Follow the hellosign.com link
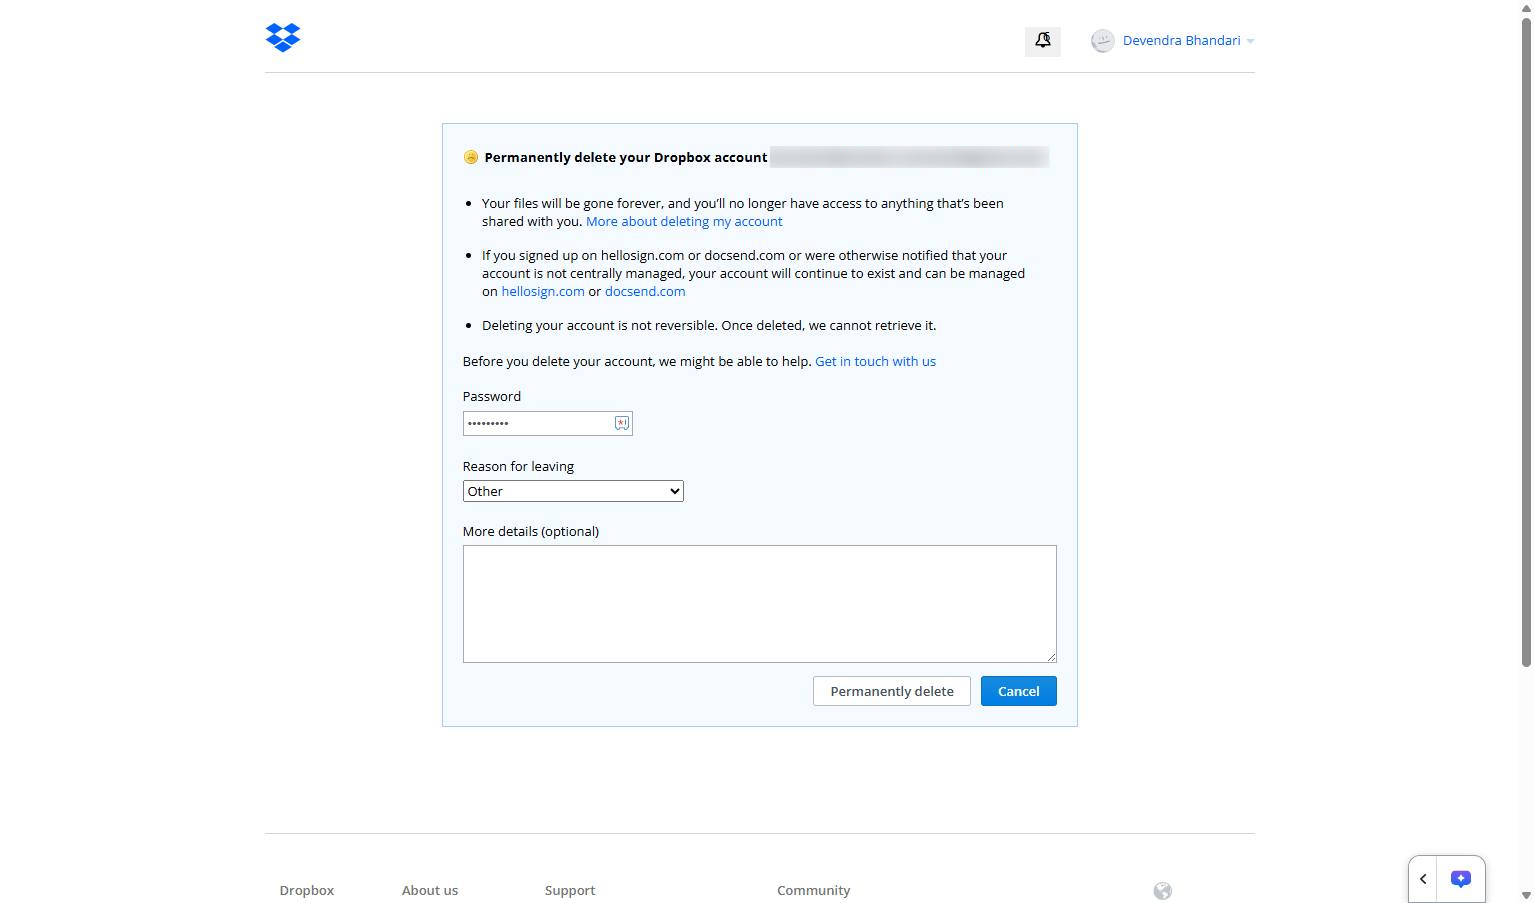This screenshot has height=903, width=1534. pos(543,292)
